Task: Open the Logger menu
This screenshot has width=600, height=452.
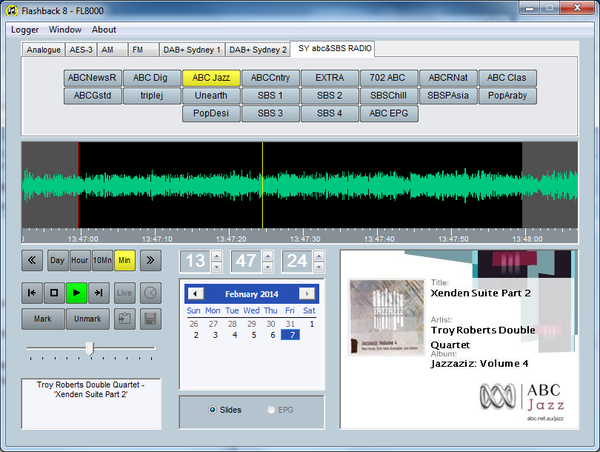Action: pyautogui.click(x=25, y=29)
